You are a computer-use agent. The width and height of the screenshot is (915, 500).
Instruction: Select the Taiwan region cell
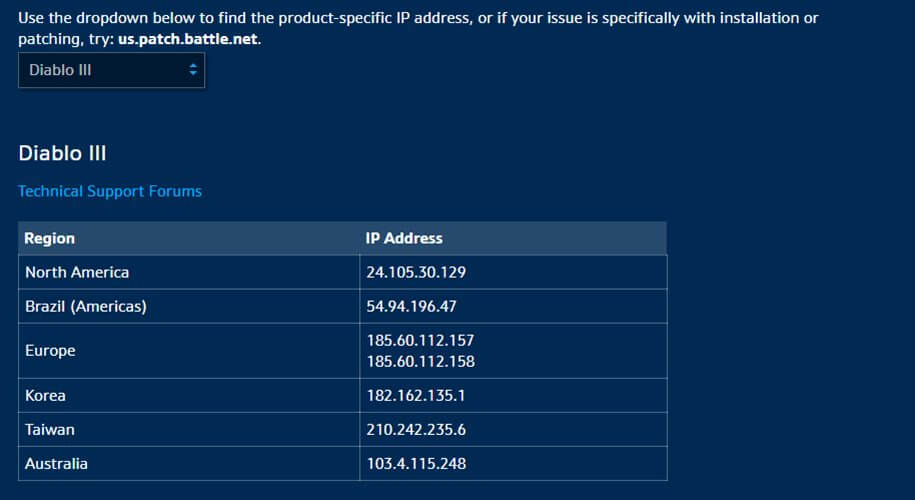coord(50,430)
